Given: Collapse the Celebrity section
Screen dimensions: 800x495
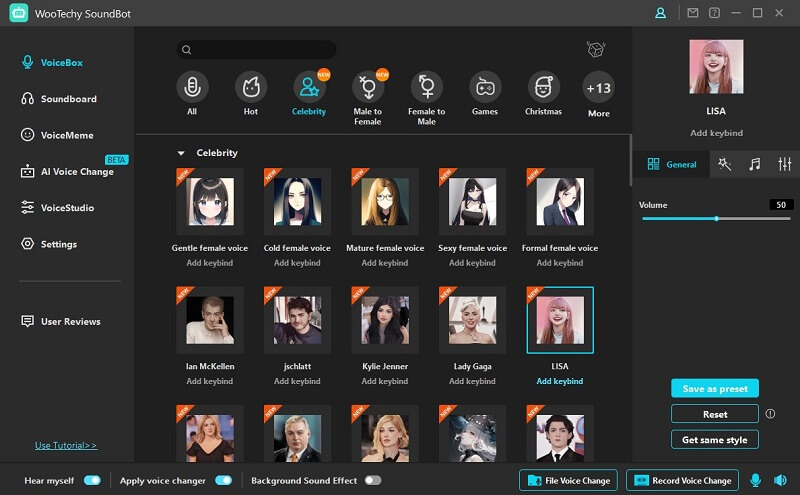Looking at the screenshot, I should (181, 153).
